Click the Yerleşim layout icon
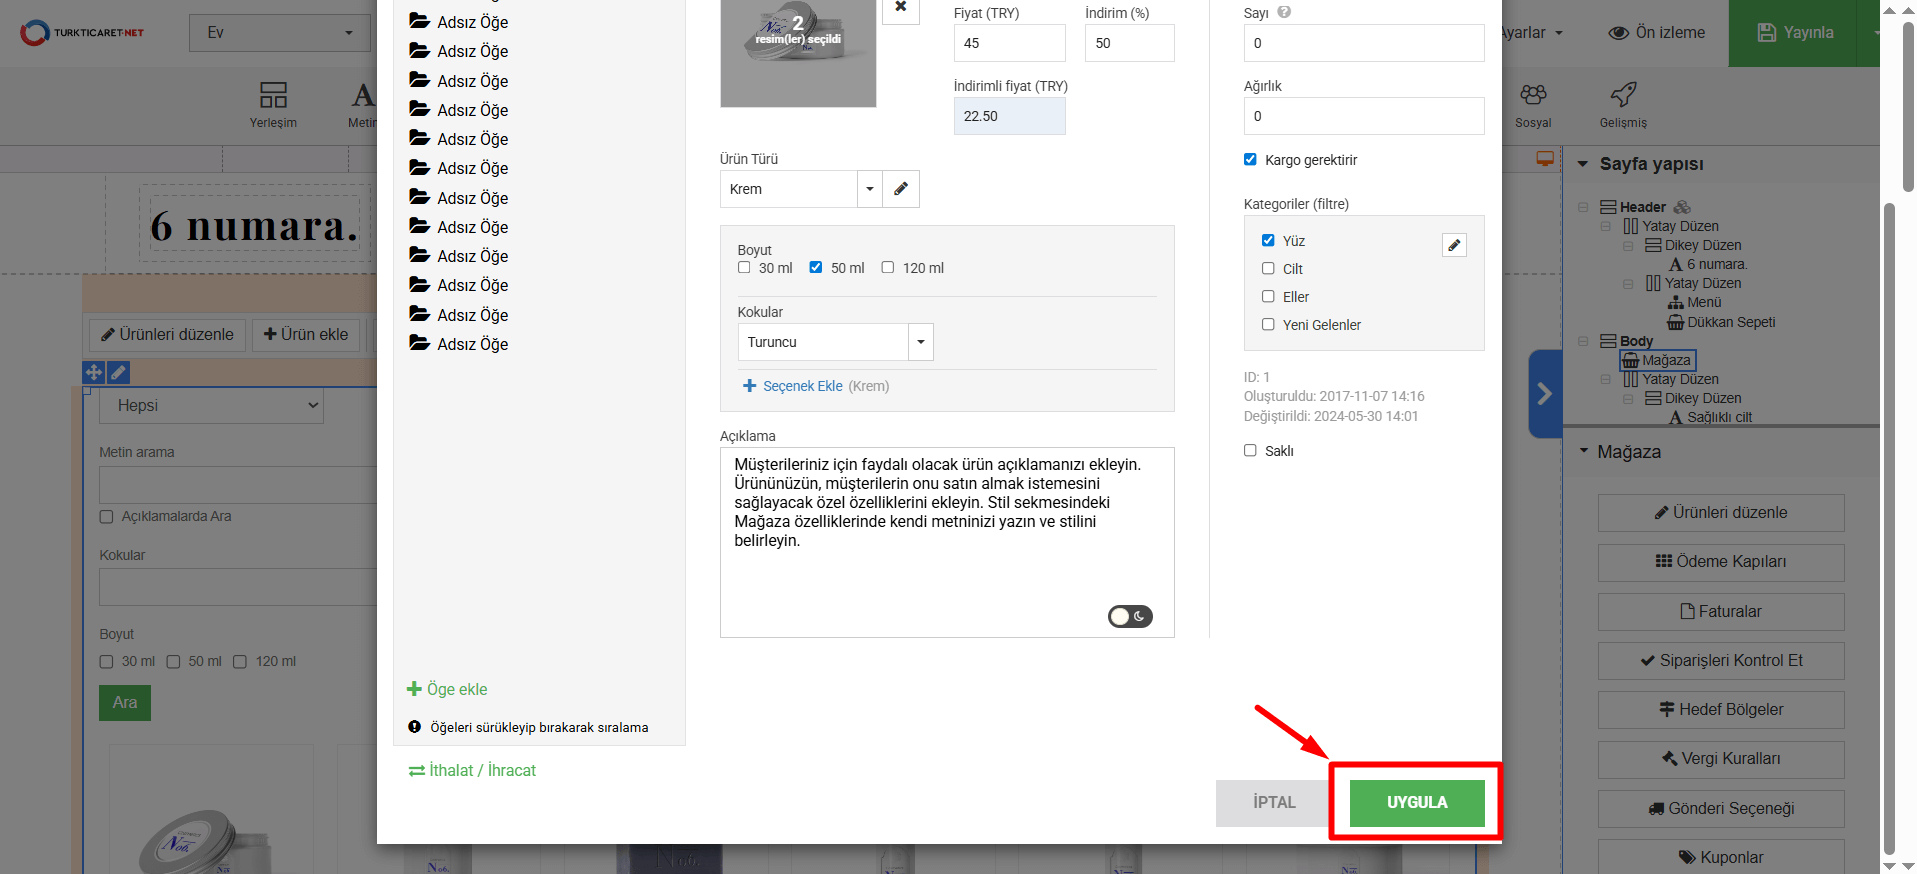The width and height of the screenshot is (1917, 874). (x=273, y=96)
